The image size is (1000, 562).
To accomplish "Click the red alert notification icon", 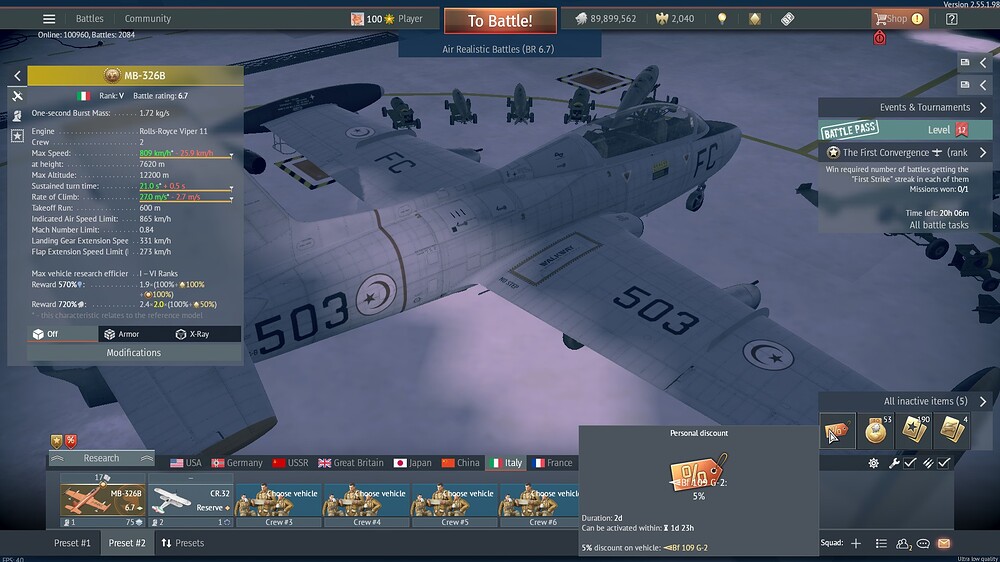I will click(879, 38).
